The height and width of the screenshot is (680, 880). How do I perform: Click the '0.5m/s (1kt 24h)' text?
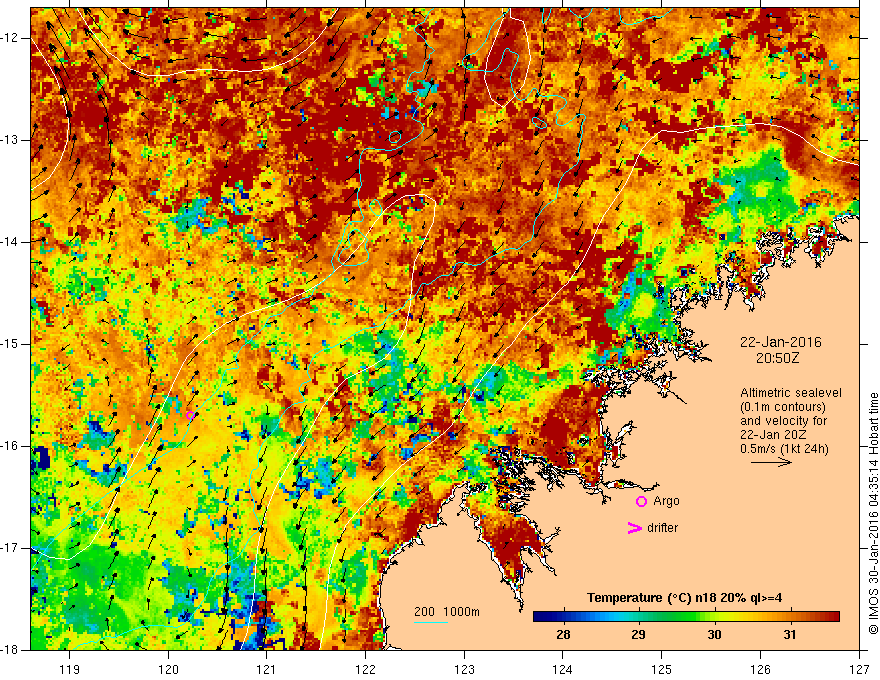point(784,449)
